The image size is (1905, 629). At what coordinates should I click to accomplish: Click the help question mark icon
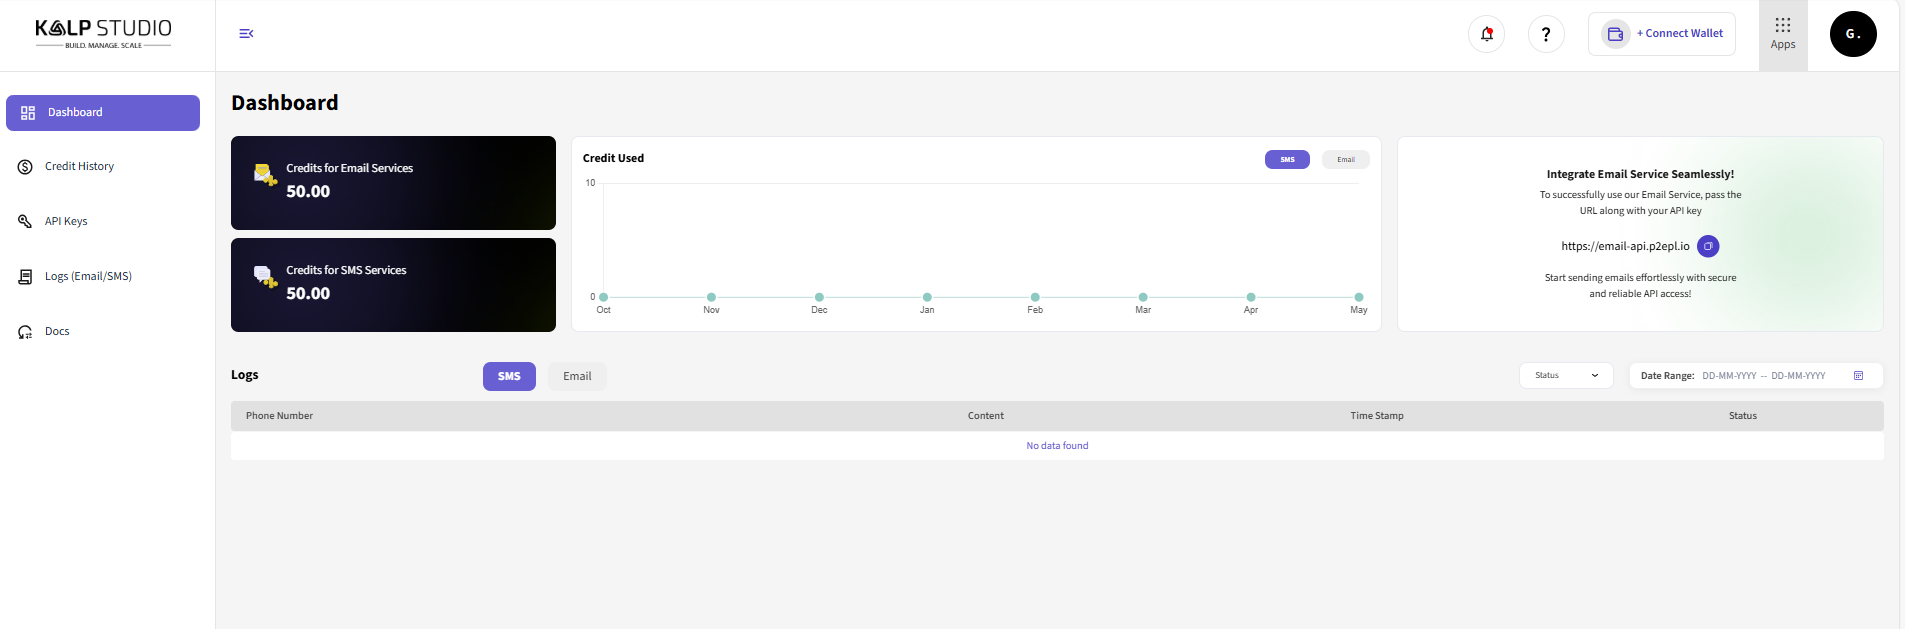(x=1546, y=34)
